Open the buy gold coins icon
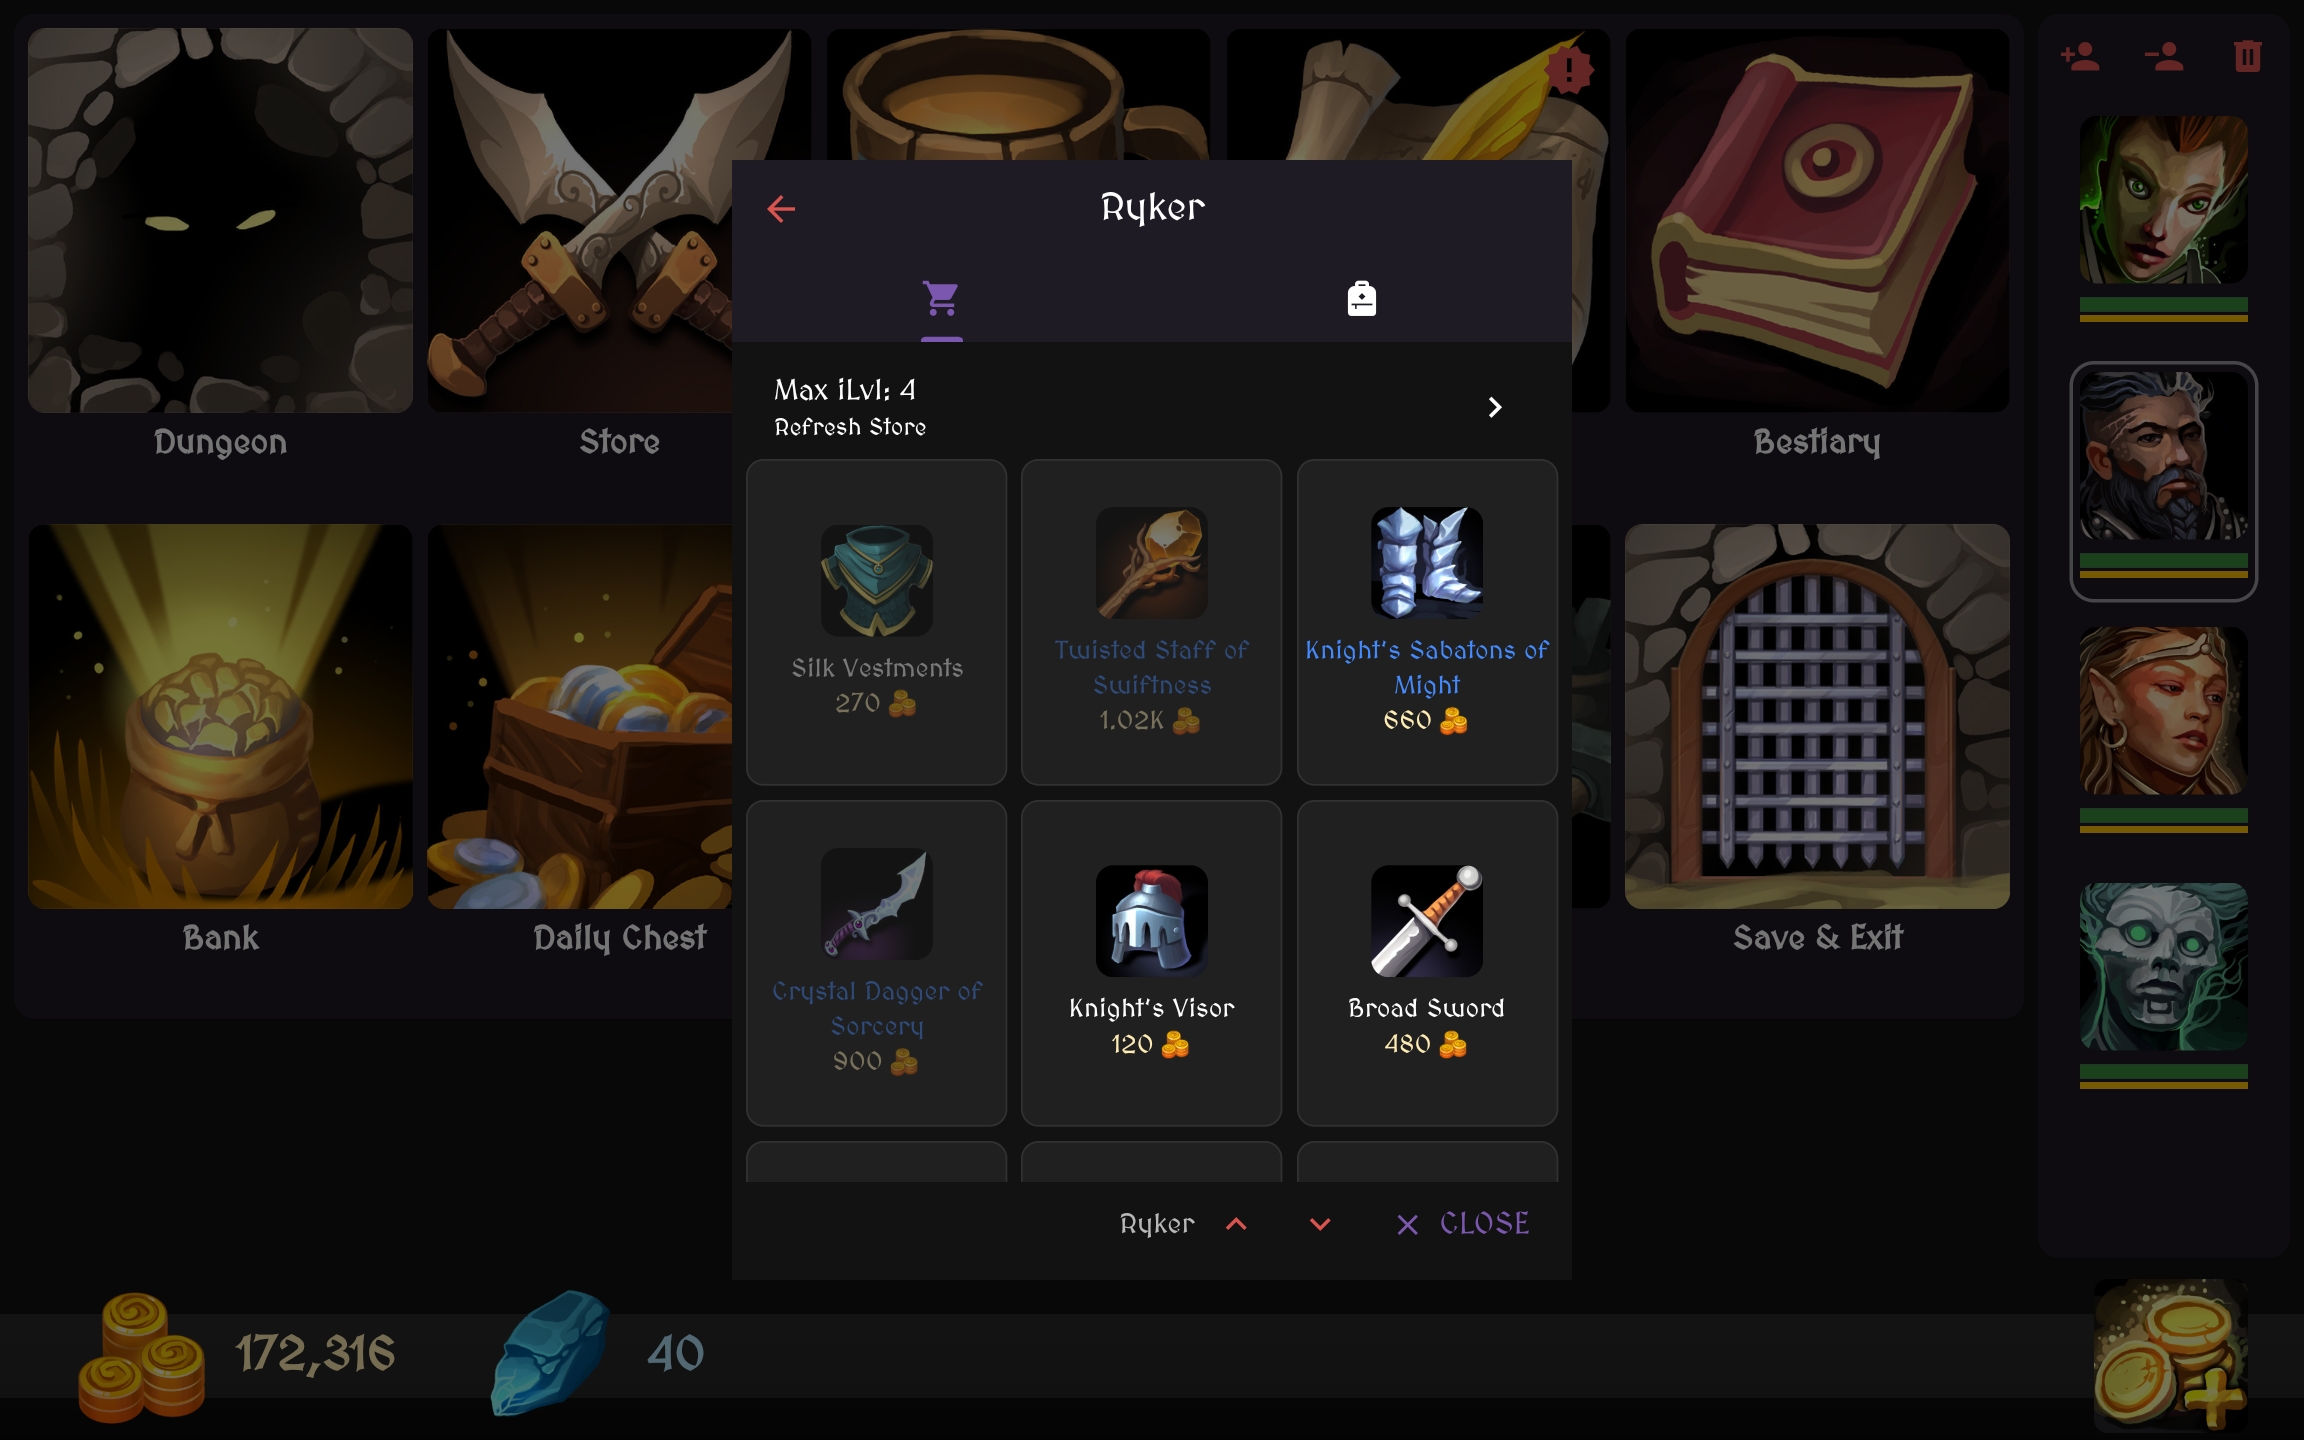Image resolution: width=2304 pixels, height=1440 pixels. coord(2170,1354)
